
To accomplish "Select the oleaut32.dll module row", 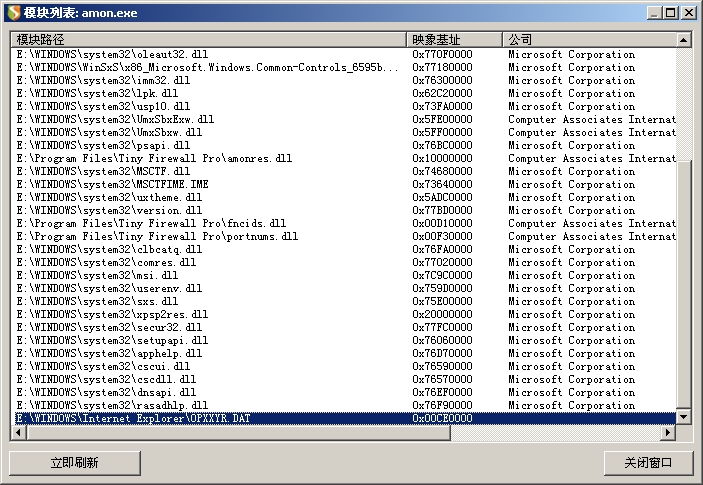I will click(344, 54).
